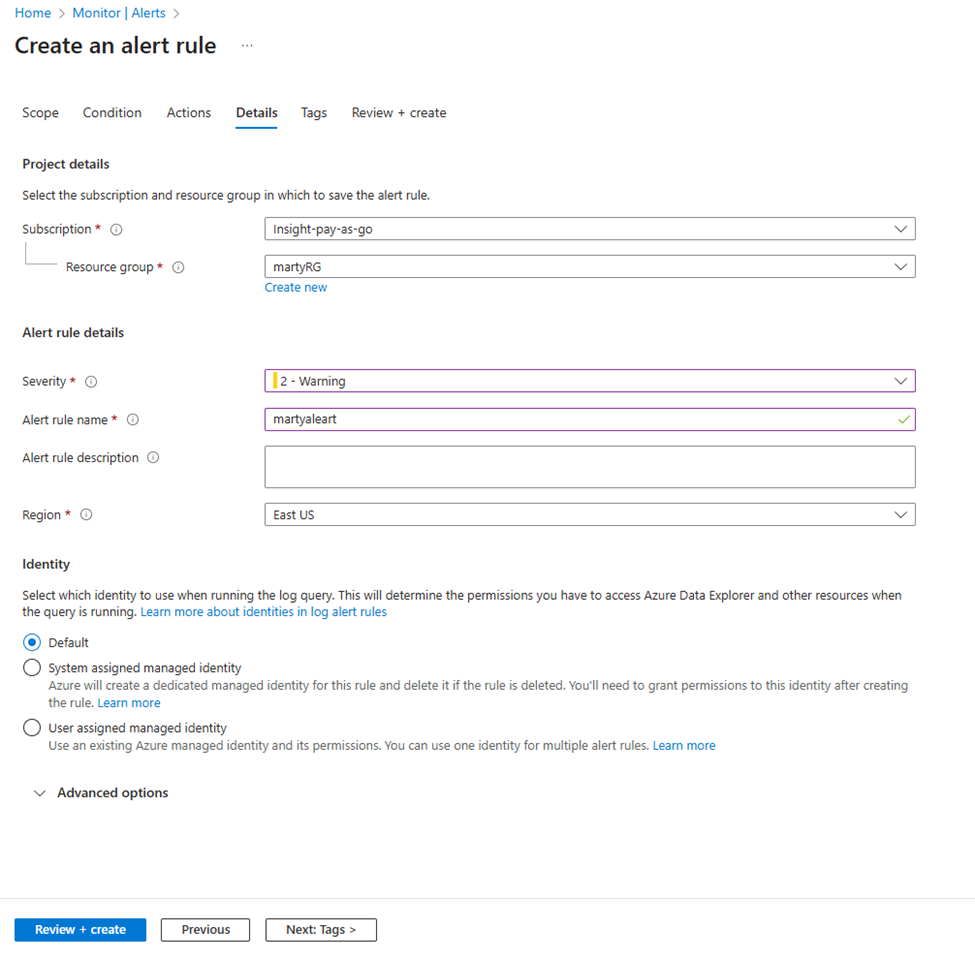Image resolution: width=975 pixels, height=960 pixels.
Task: Click the Create new resource group link
Action: 295,288
